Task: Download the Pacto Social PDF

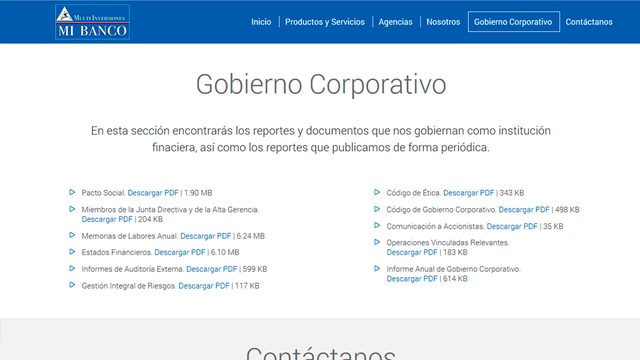Action: tap(153, 193)
